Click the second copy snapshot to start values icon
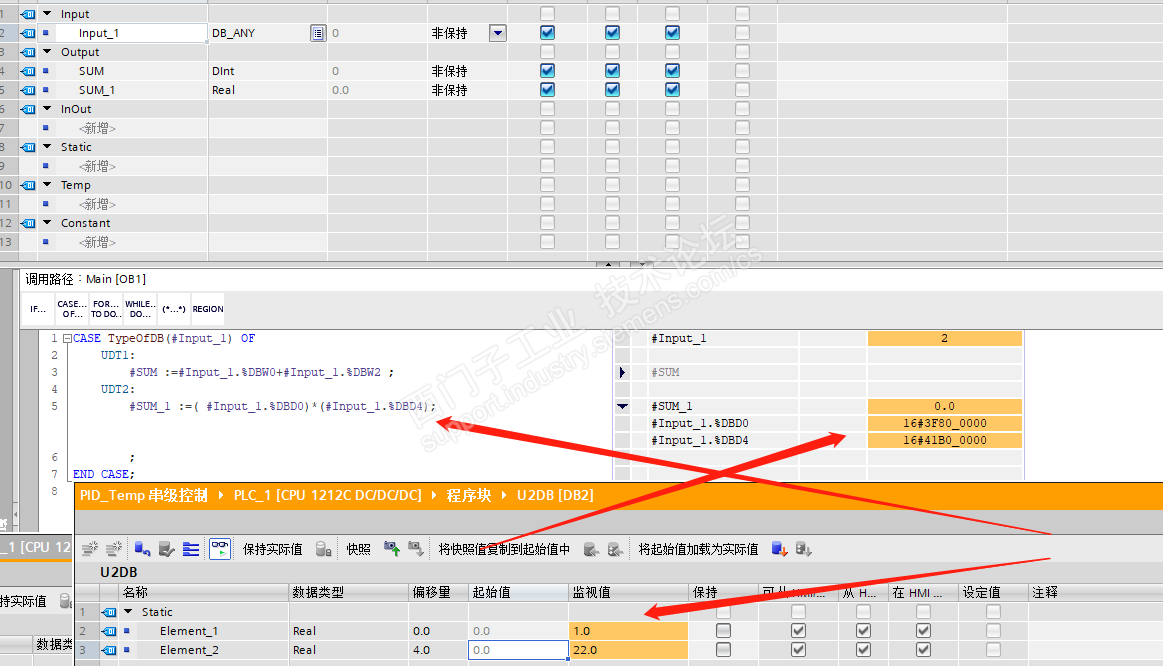The height and width of the screenshot is (666, 1163). (x=615, y=550)
